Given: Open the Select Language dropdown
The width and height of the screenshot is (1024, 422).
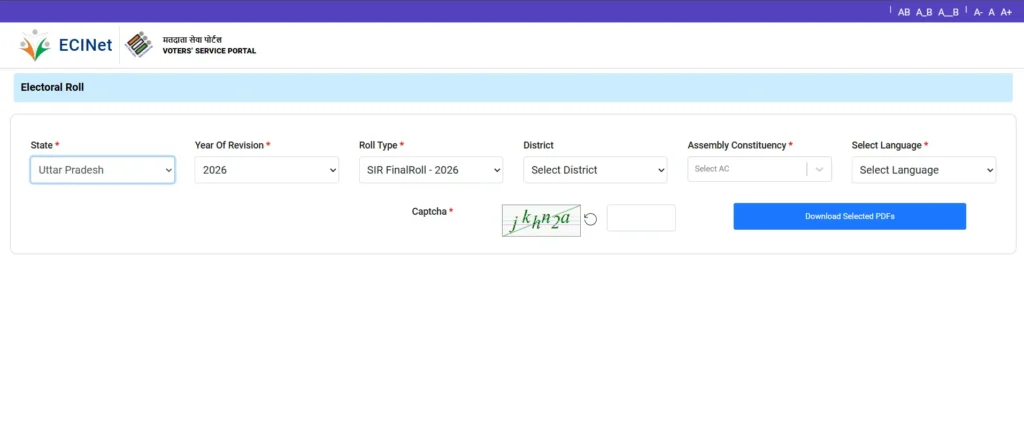Looking at the screenshot, I should 923,170.
